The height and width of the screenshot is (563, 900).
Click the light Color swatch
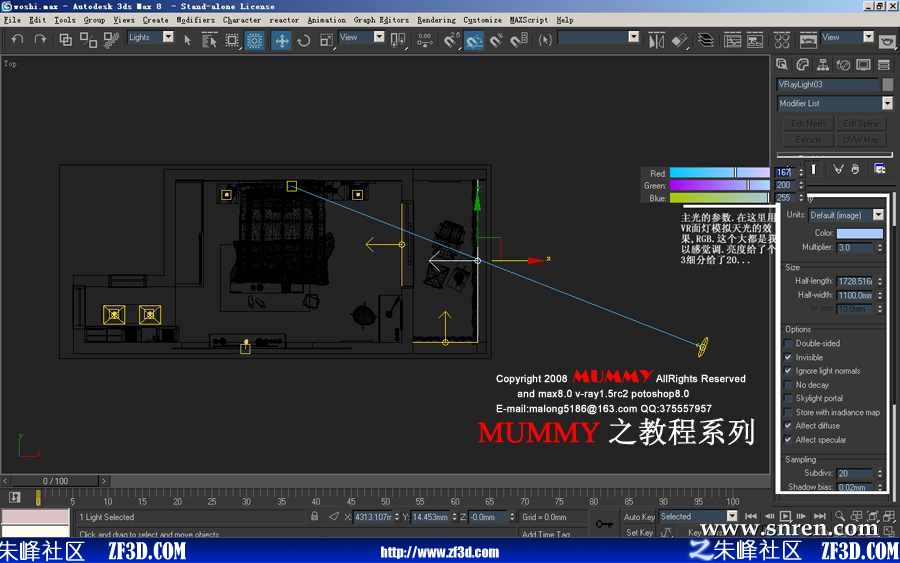860,233
